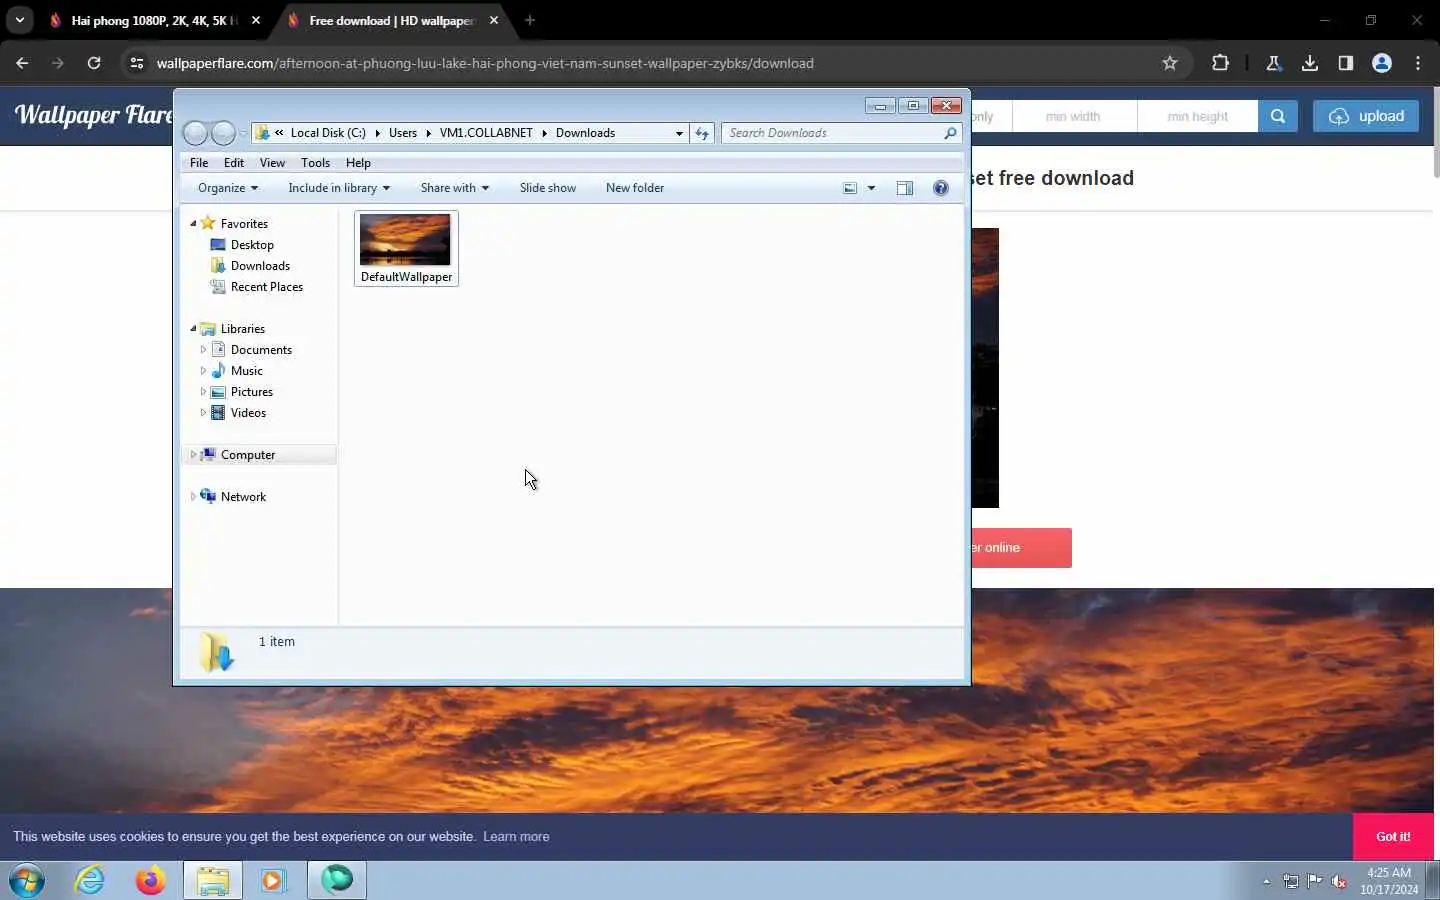
Task: Open Recent Places in navigation pane
Action: [x=266, y=287]
